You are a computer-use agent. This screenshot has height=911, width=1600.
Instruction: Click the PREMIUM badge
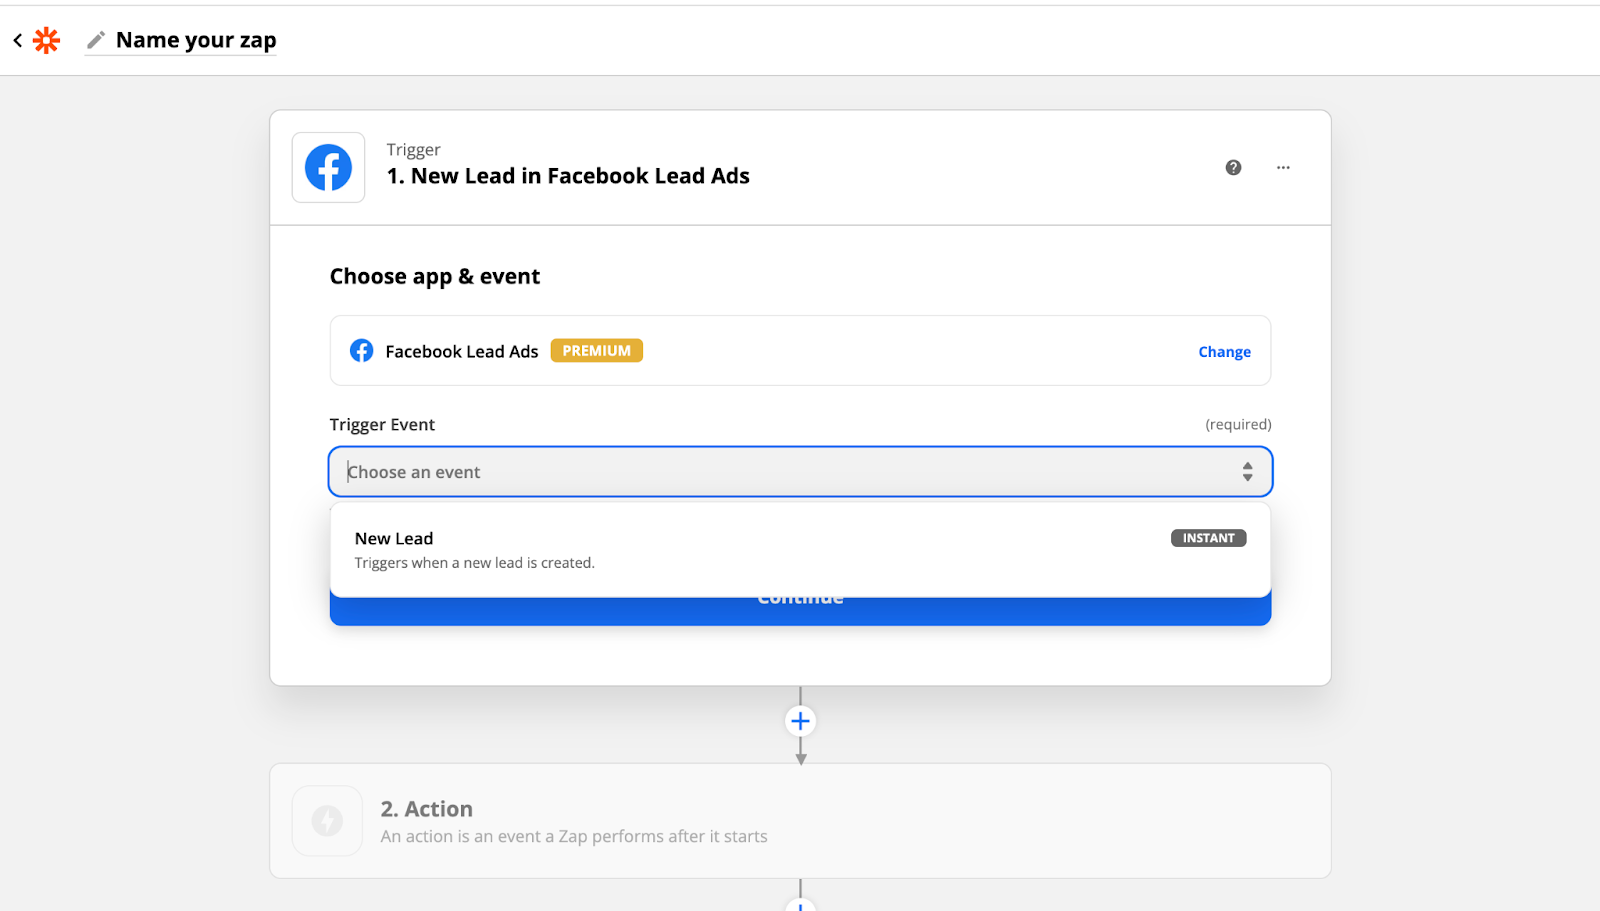pos(596,351)
